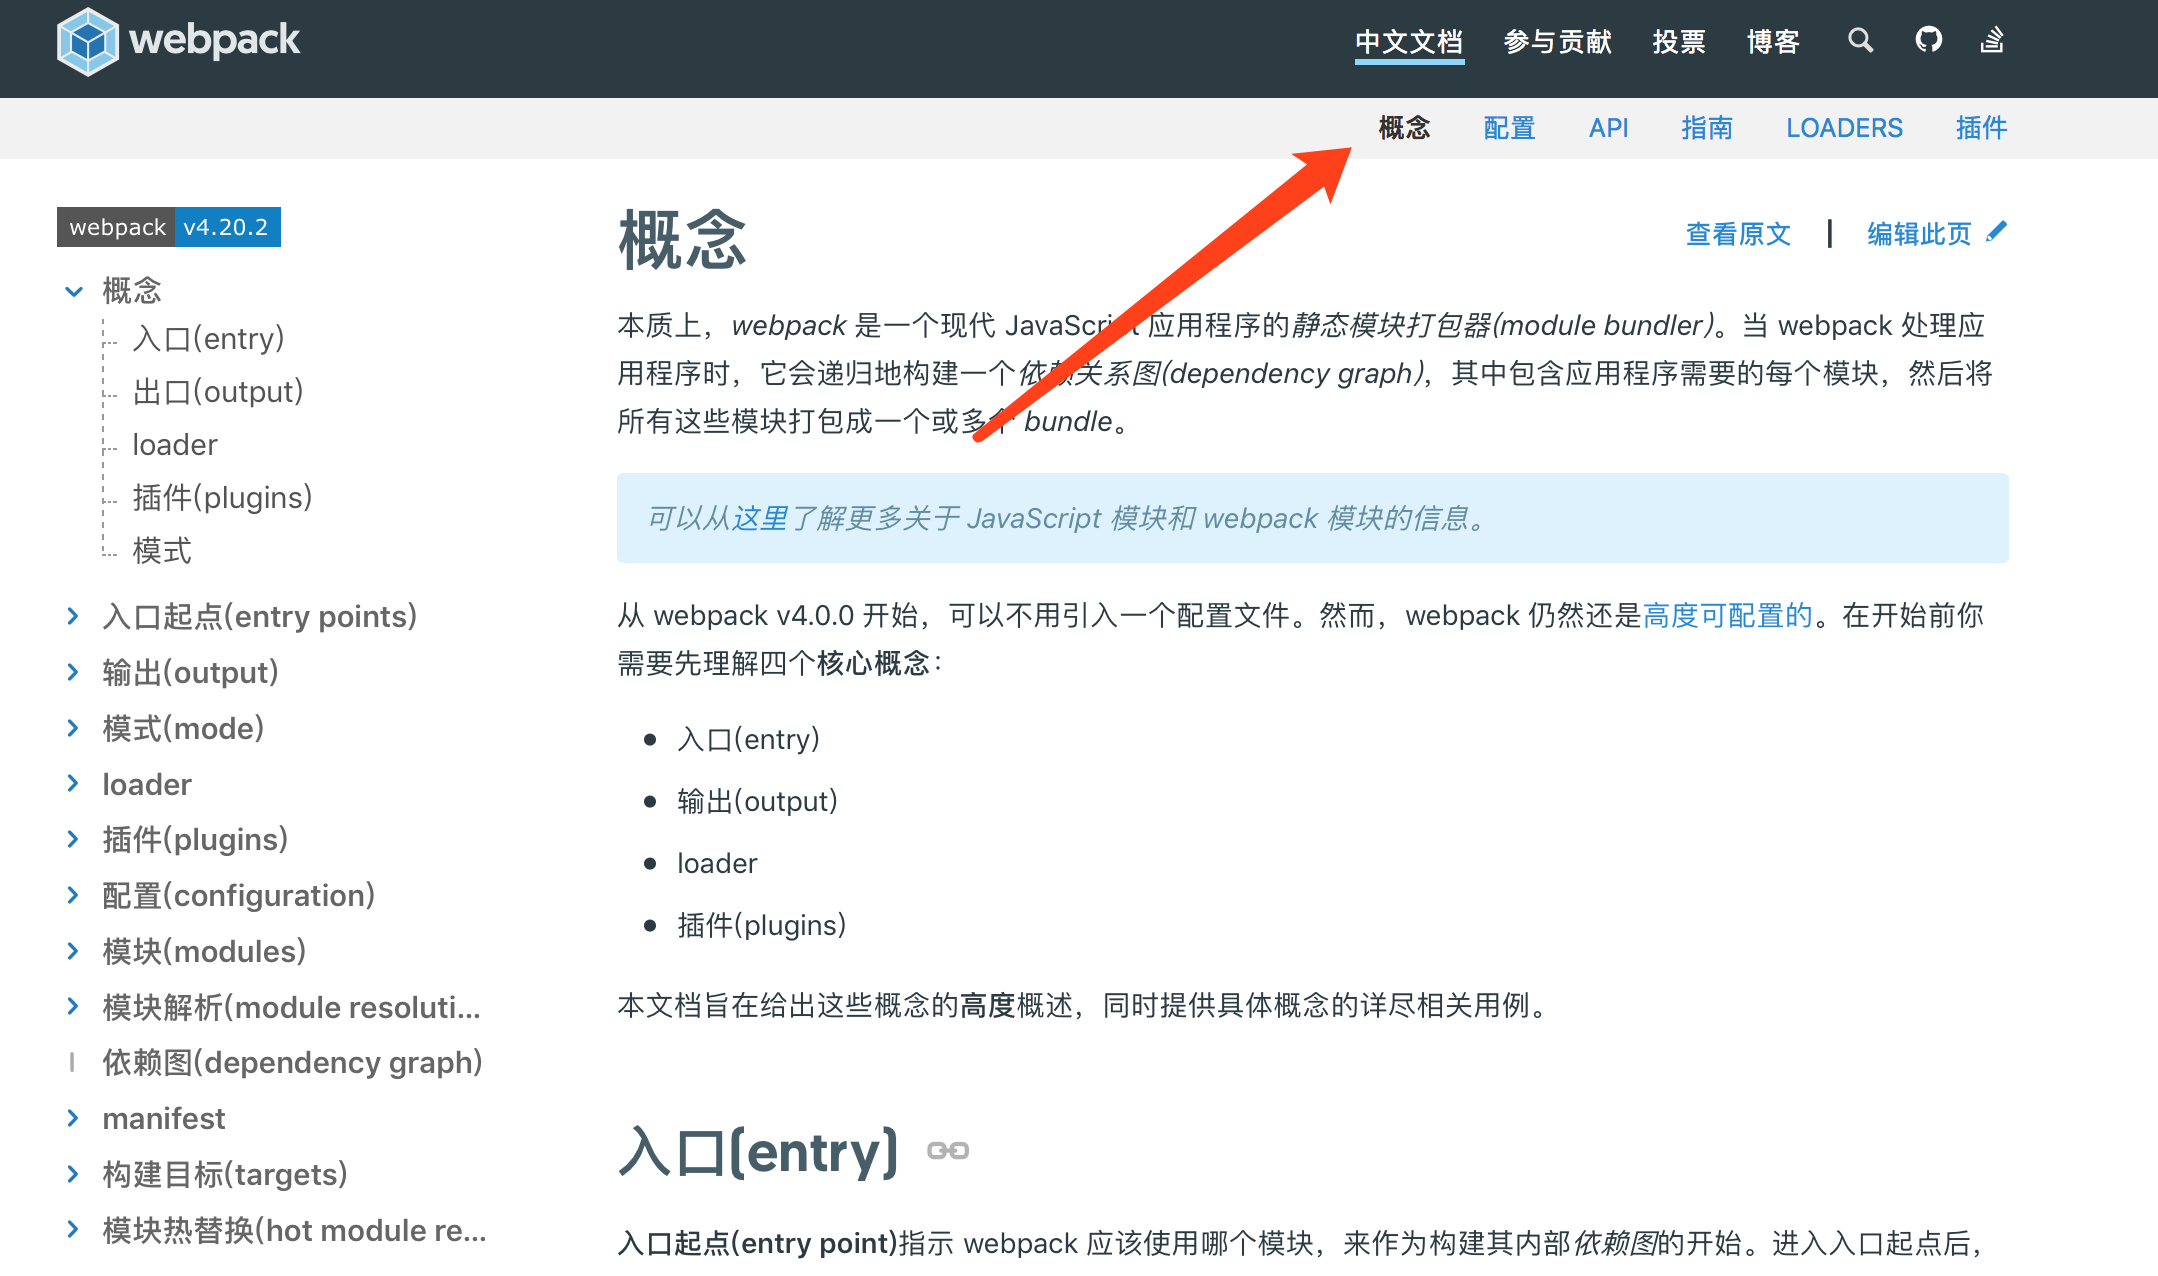Open 模块热替换(hot module re...) sidebar entry
Image resolution: width=2158 pixels, height=1276 pixels.
coord(294,1230)
